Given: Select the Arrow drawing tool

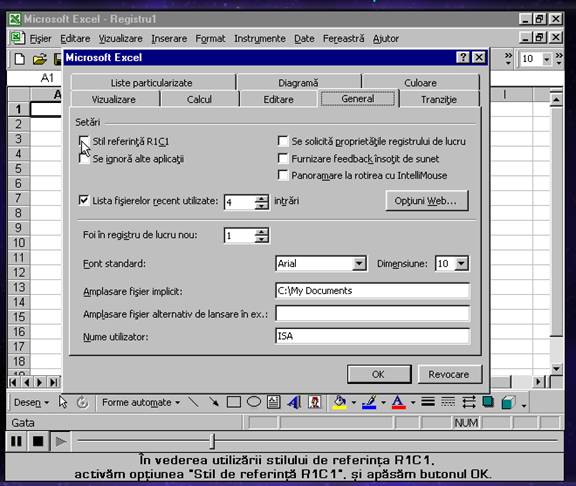Looking at the screenshot, I should [x=213, y=402].
